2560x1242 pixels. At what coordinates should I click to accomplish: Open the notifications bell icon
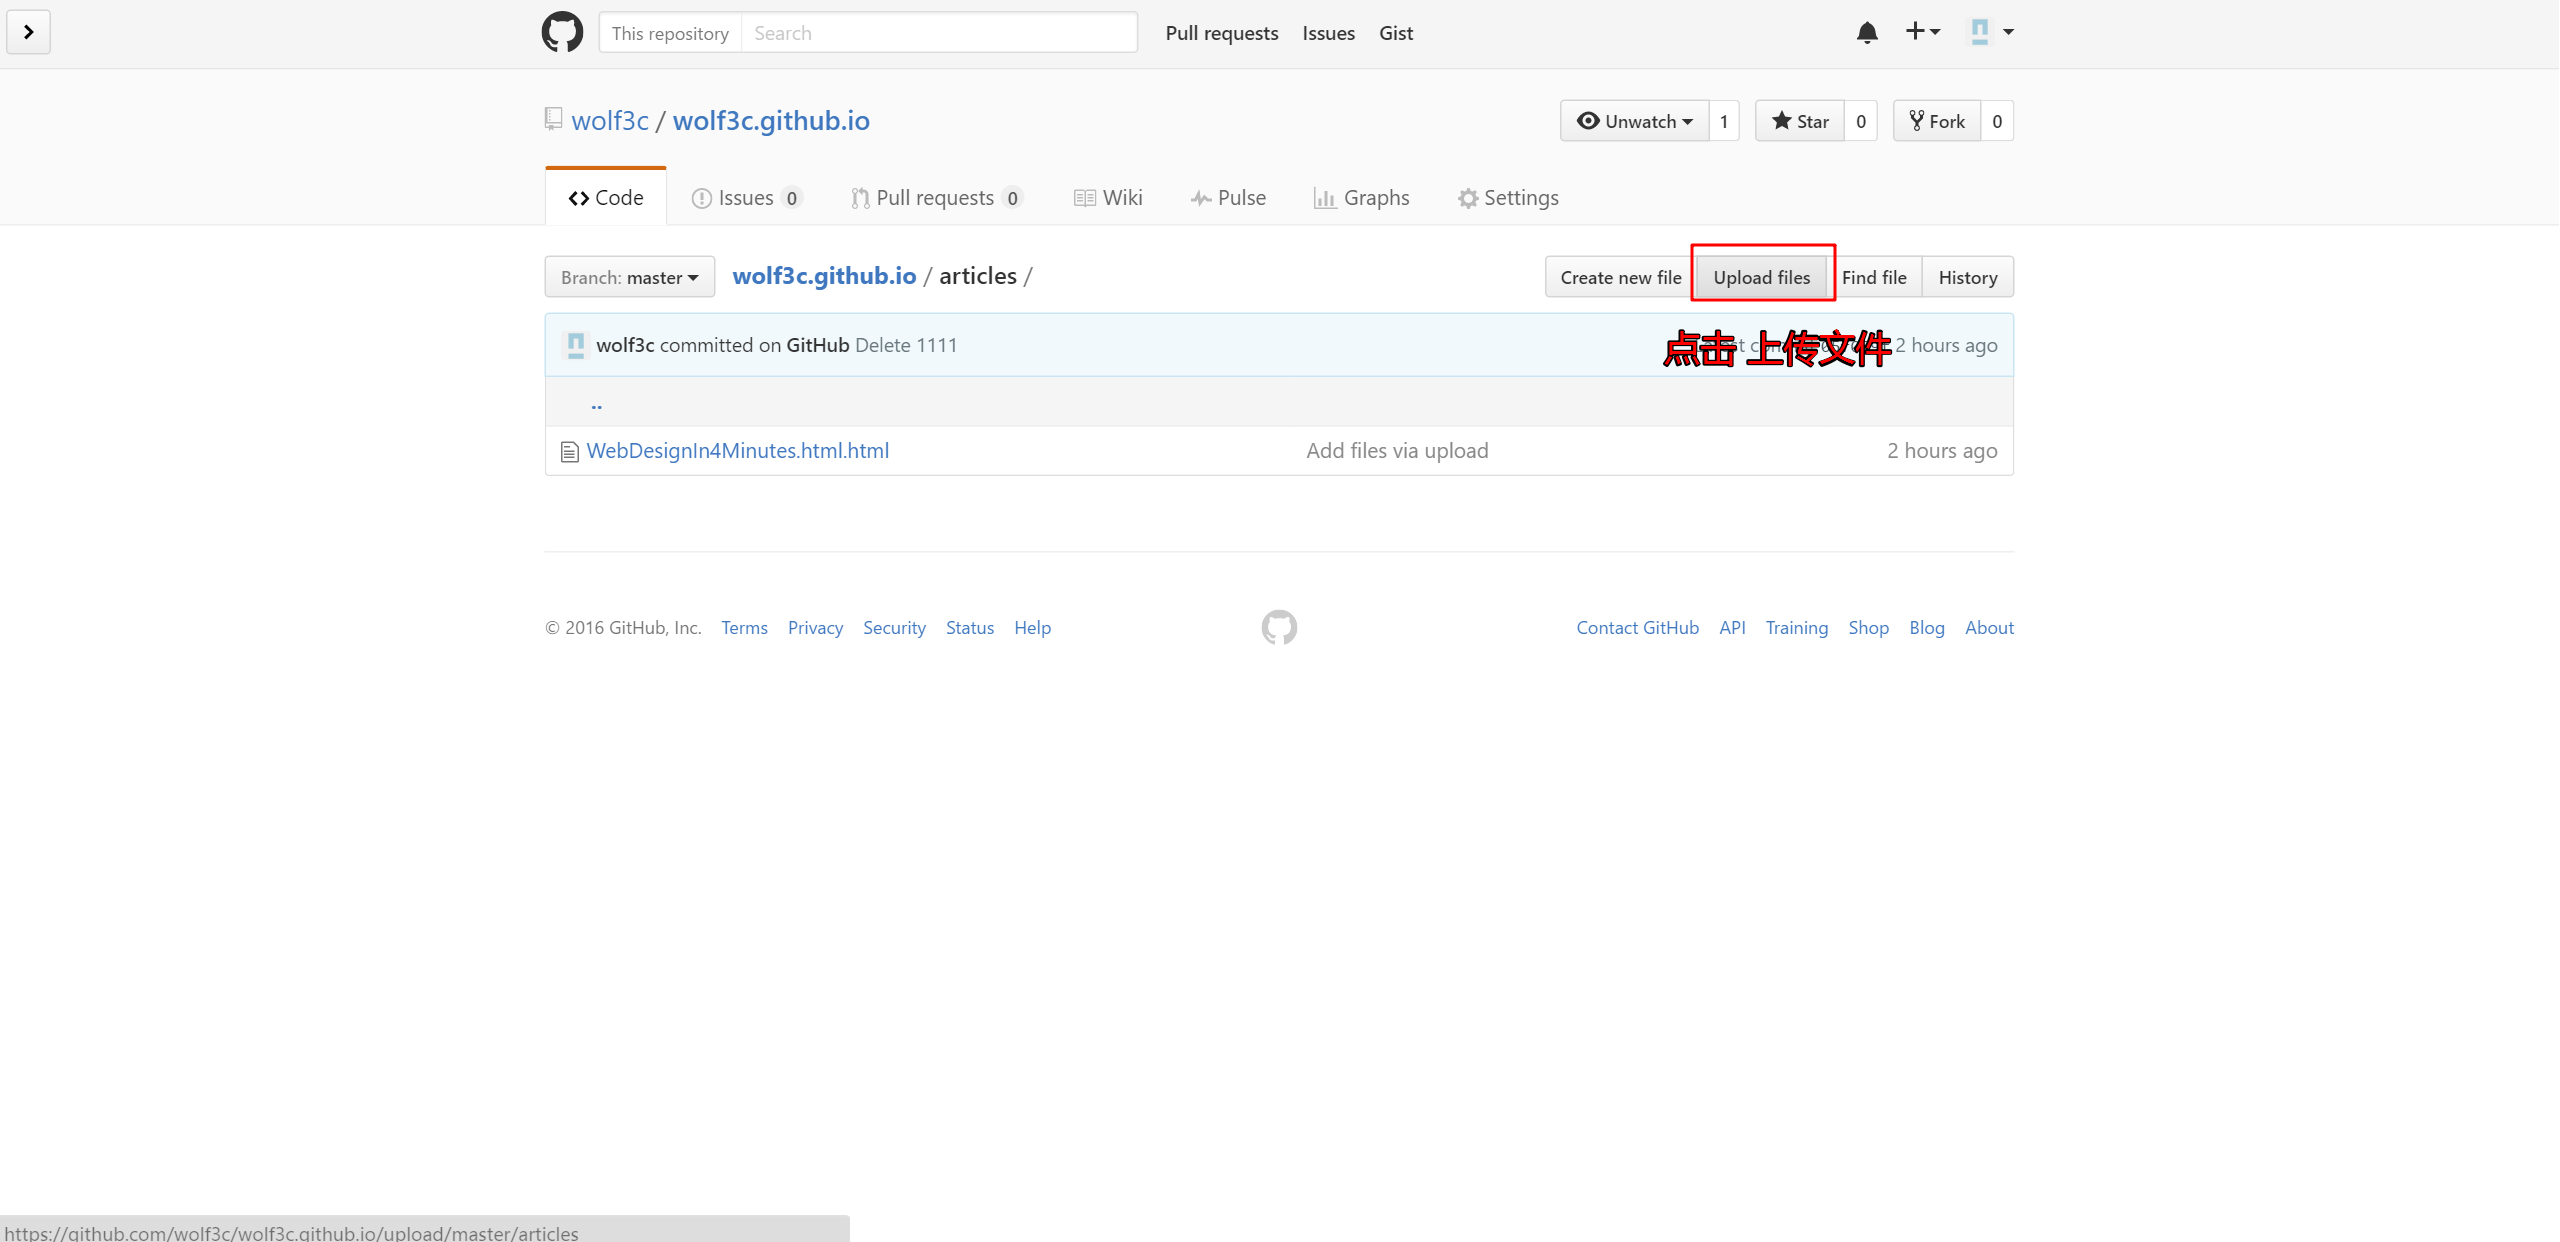coord(1866,32)
